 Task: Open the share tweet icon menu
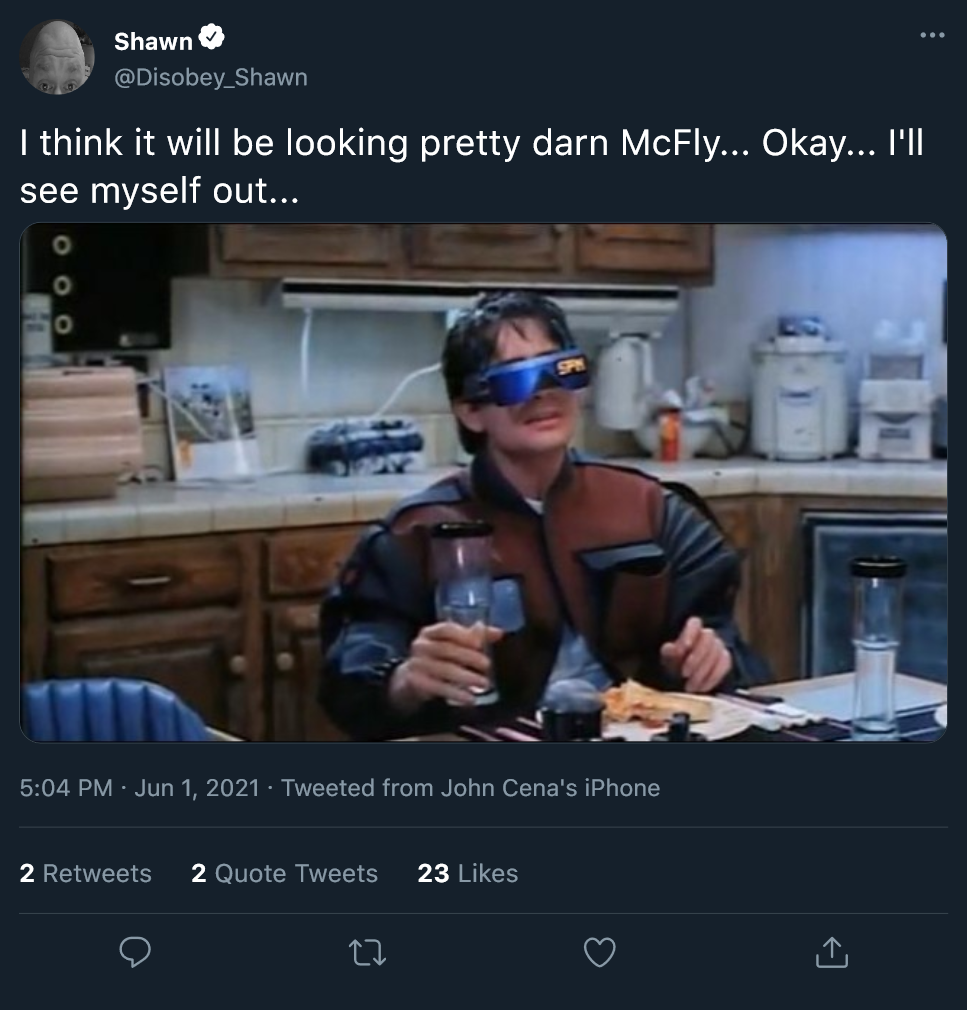point(831,953)
